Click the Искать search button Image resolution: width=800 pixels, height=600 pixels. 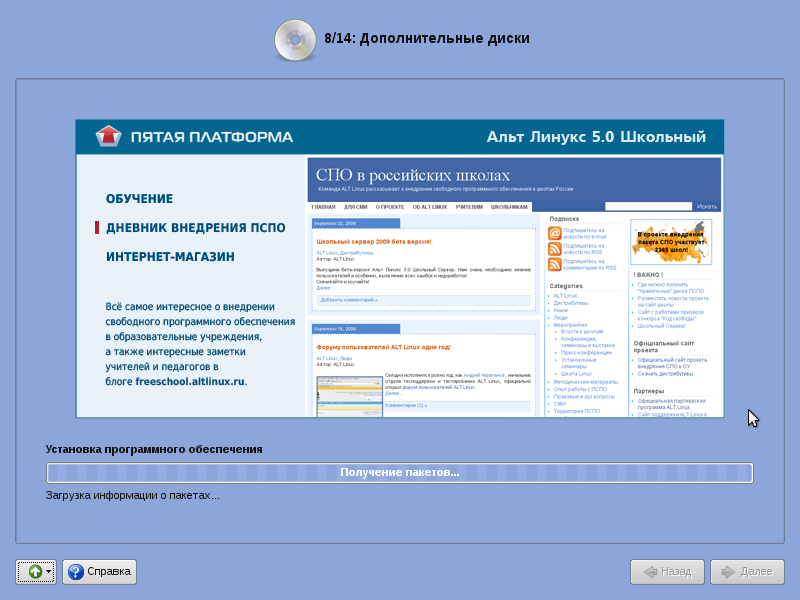[x=707, y=206]
